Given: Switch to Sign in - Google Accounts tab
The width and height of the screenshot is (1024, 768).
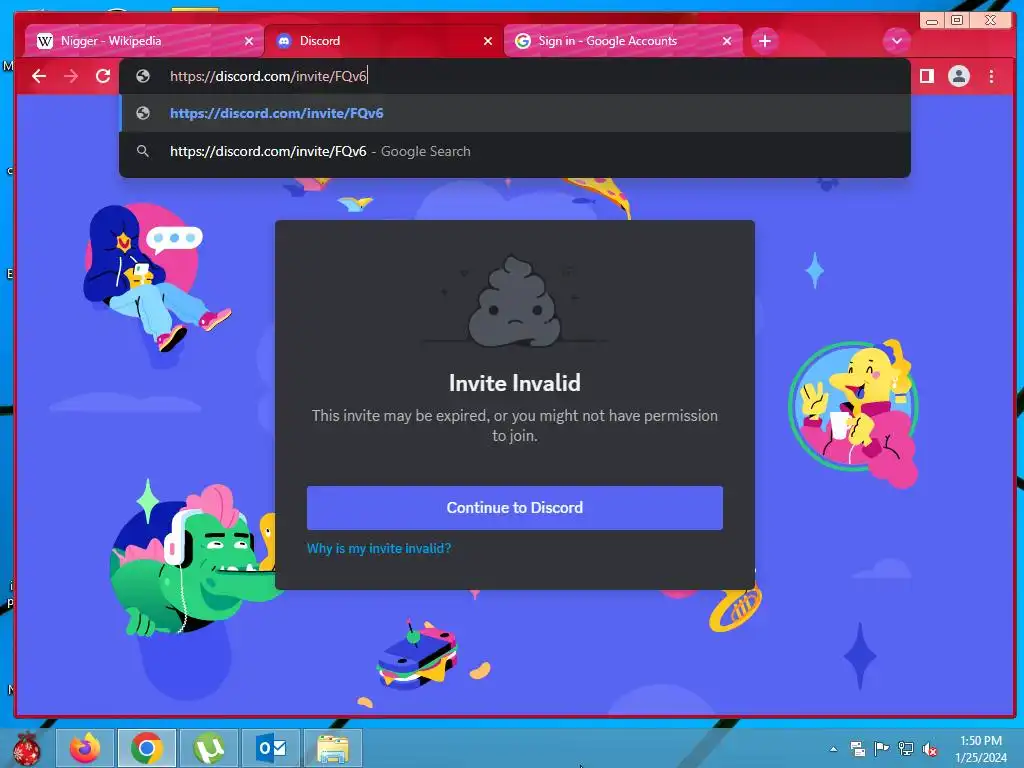Looking at the screenshot, I should (x=623, y=41).
